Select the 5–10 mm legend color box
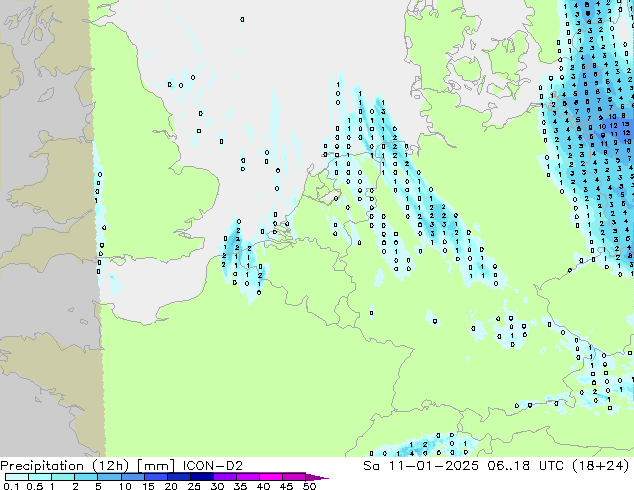634x490 pixels. (x=109, y=477)
